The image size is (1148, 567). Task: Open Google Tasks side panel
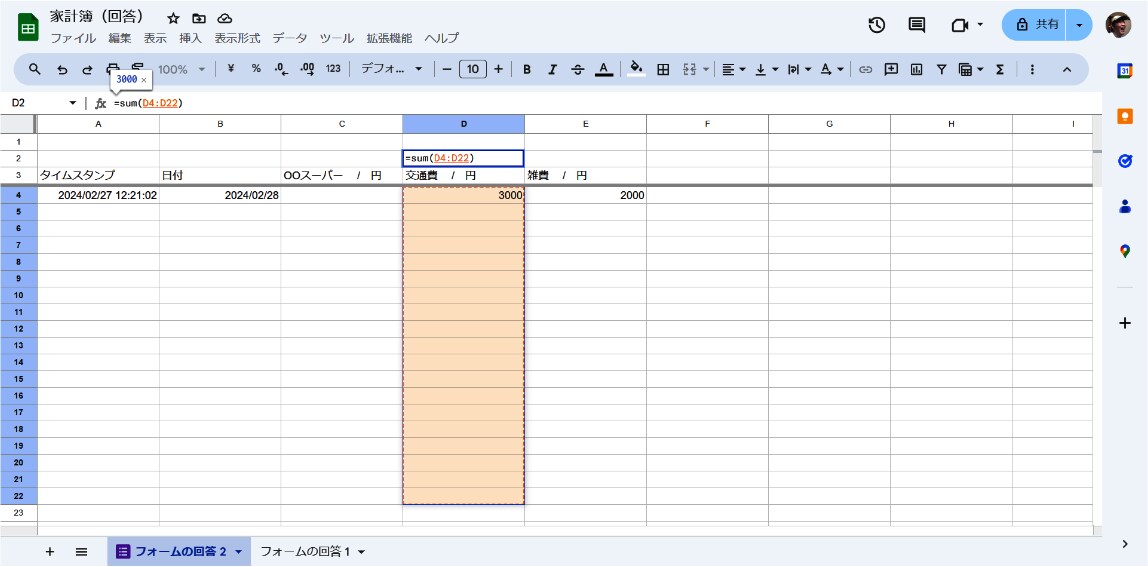pos(1125,161)
